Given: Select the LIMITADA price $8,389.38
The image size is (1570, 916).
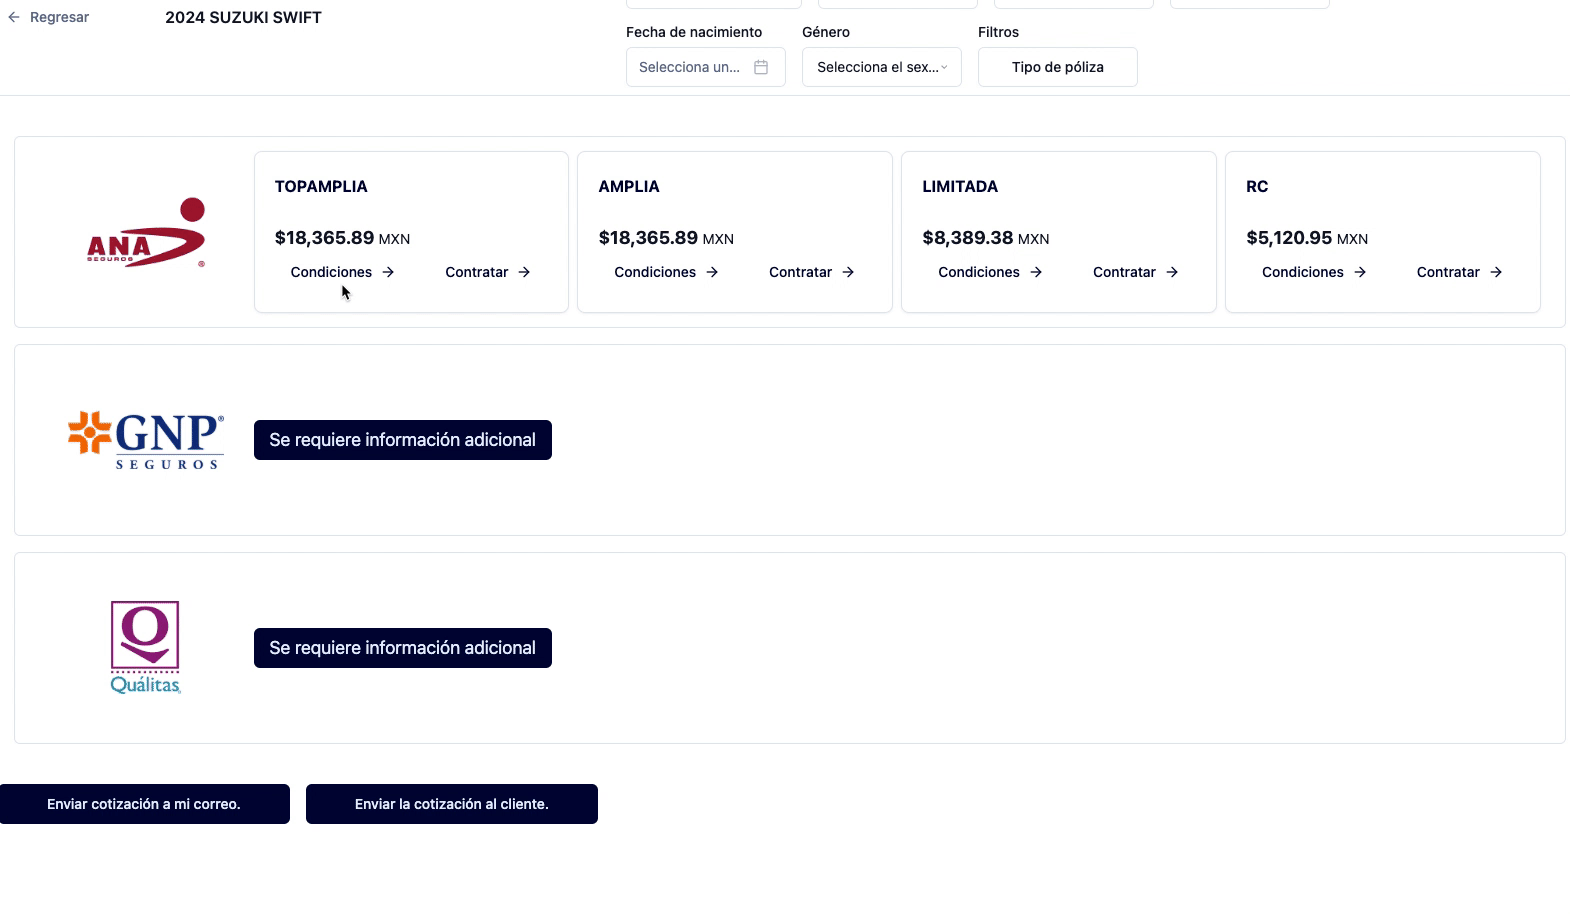Looking at the screenshot, I should (x=968, y=238).
